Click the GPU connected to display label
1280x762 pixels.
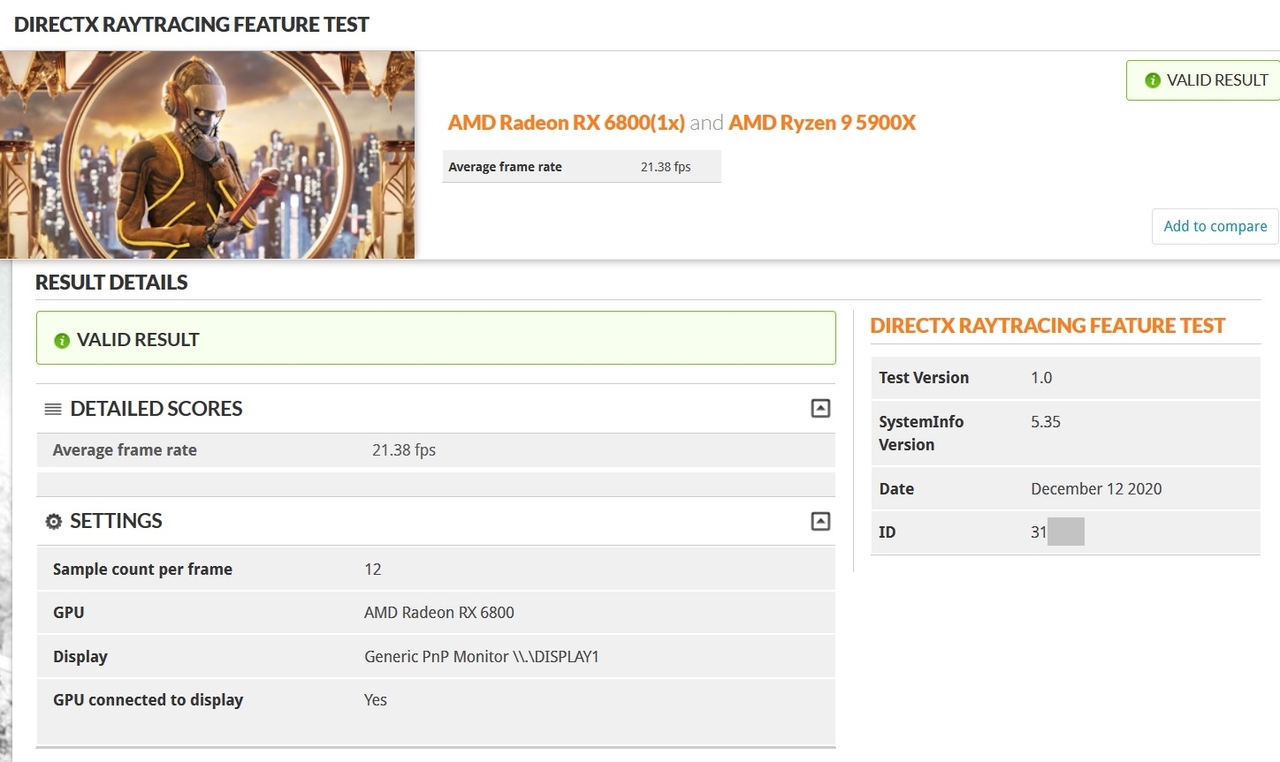(148, 700)
